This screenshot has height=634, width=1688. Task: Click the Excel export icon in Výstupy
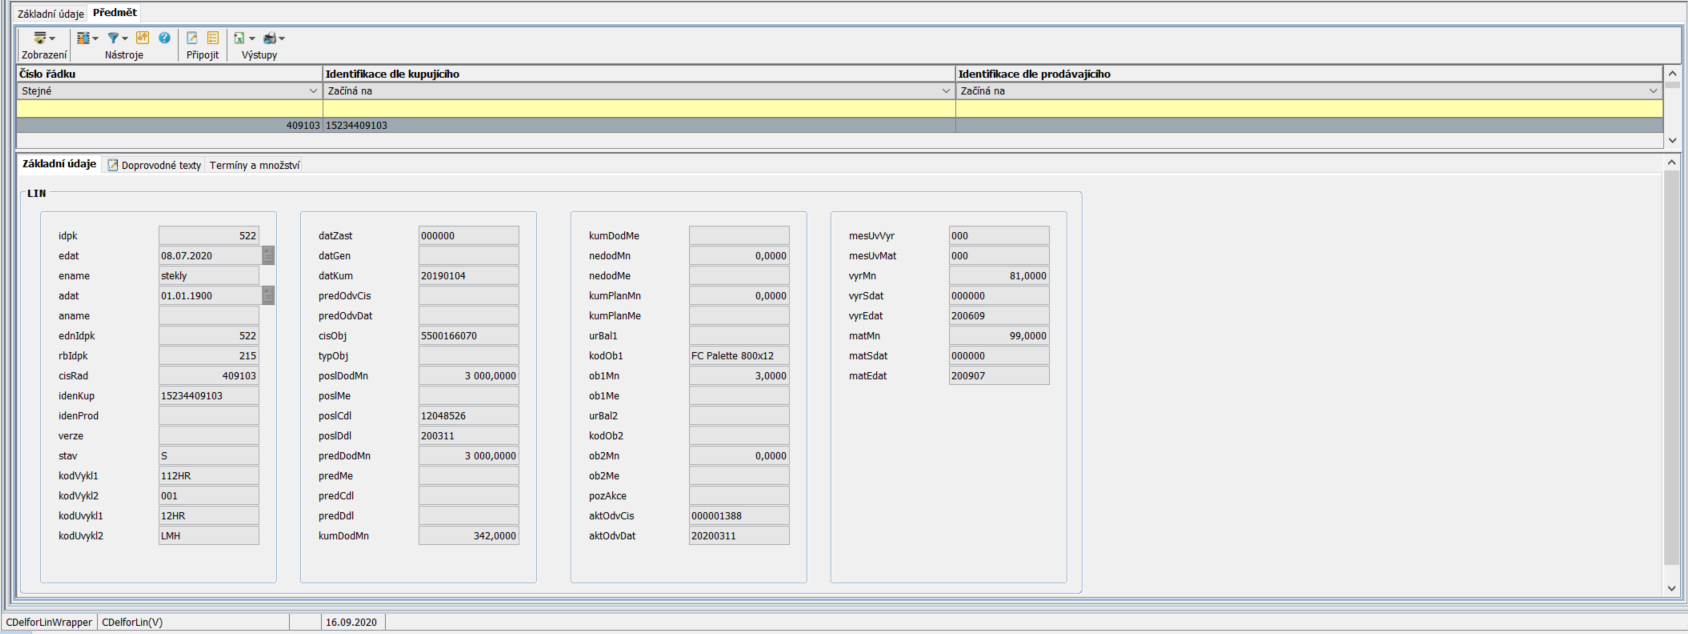tap(240, 38)
